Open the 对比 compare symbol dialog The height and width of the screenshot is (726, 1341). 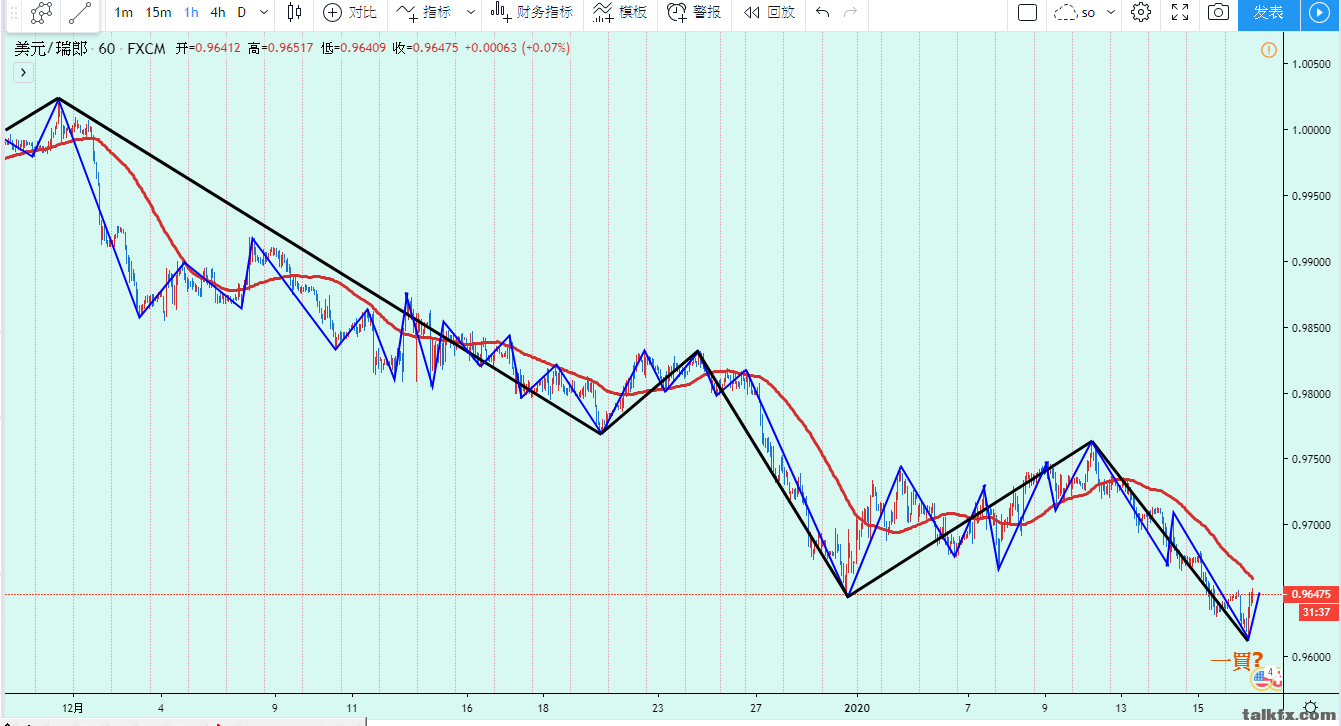pyautogui.click(x=350, y=12)
